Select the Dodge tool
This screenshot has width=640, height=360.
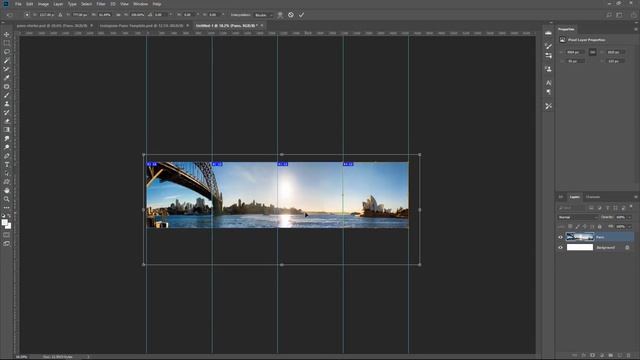7,147
